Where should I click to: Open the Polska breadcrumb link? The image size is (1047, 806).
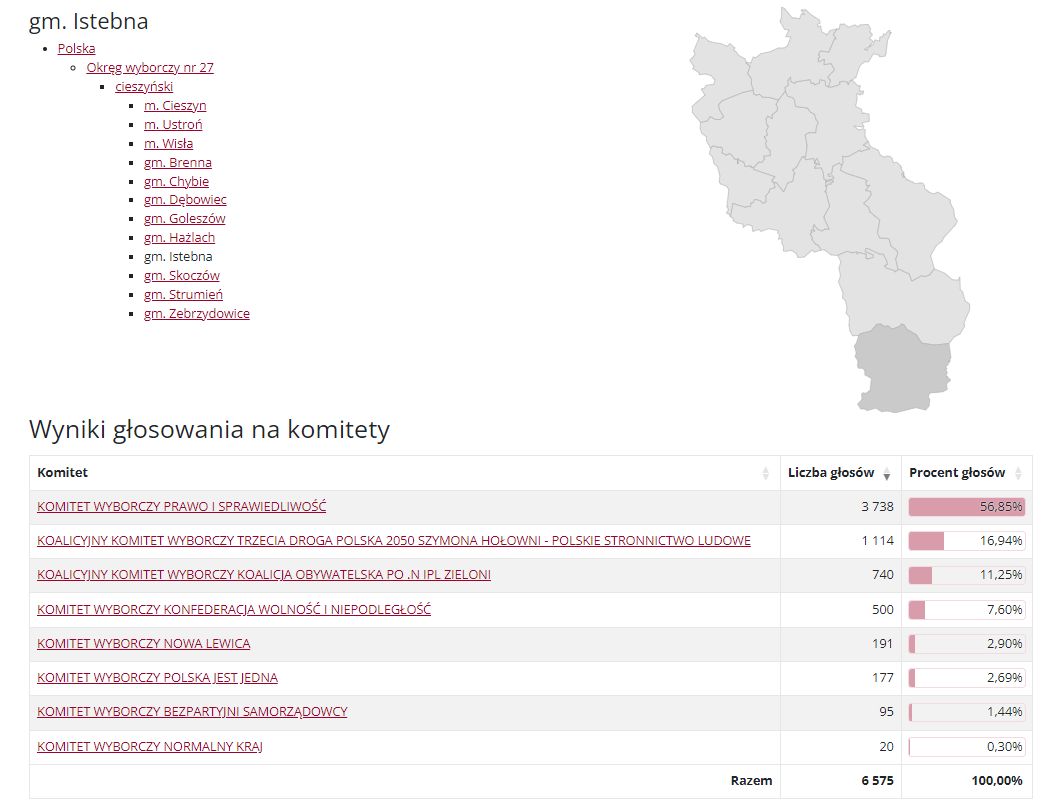[x=77, y=48]
